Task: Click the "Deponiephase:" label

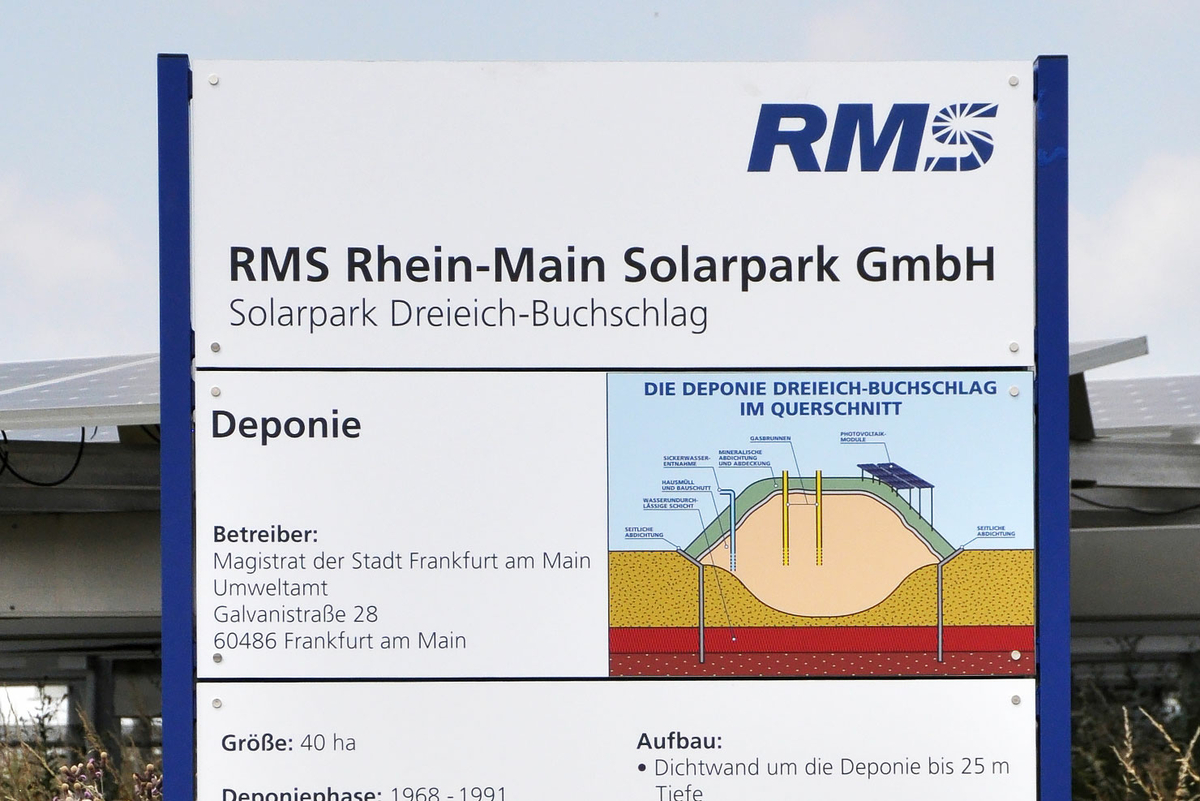Action: click(x=301, y=794)
